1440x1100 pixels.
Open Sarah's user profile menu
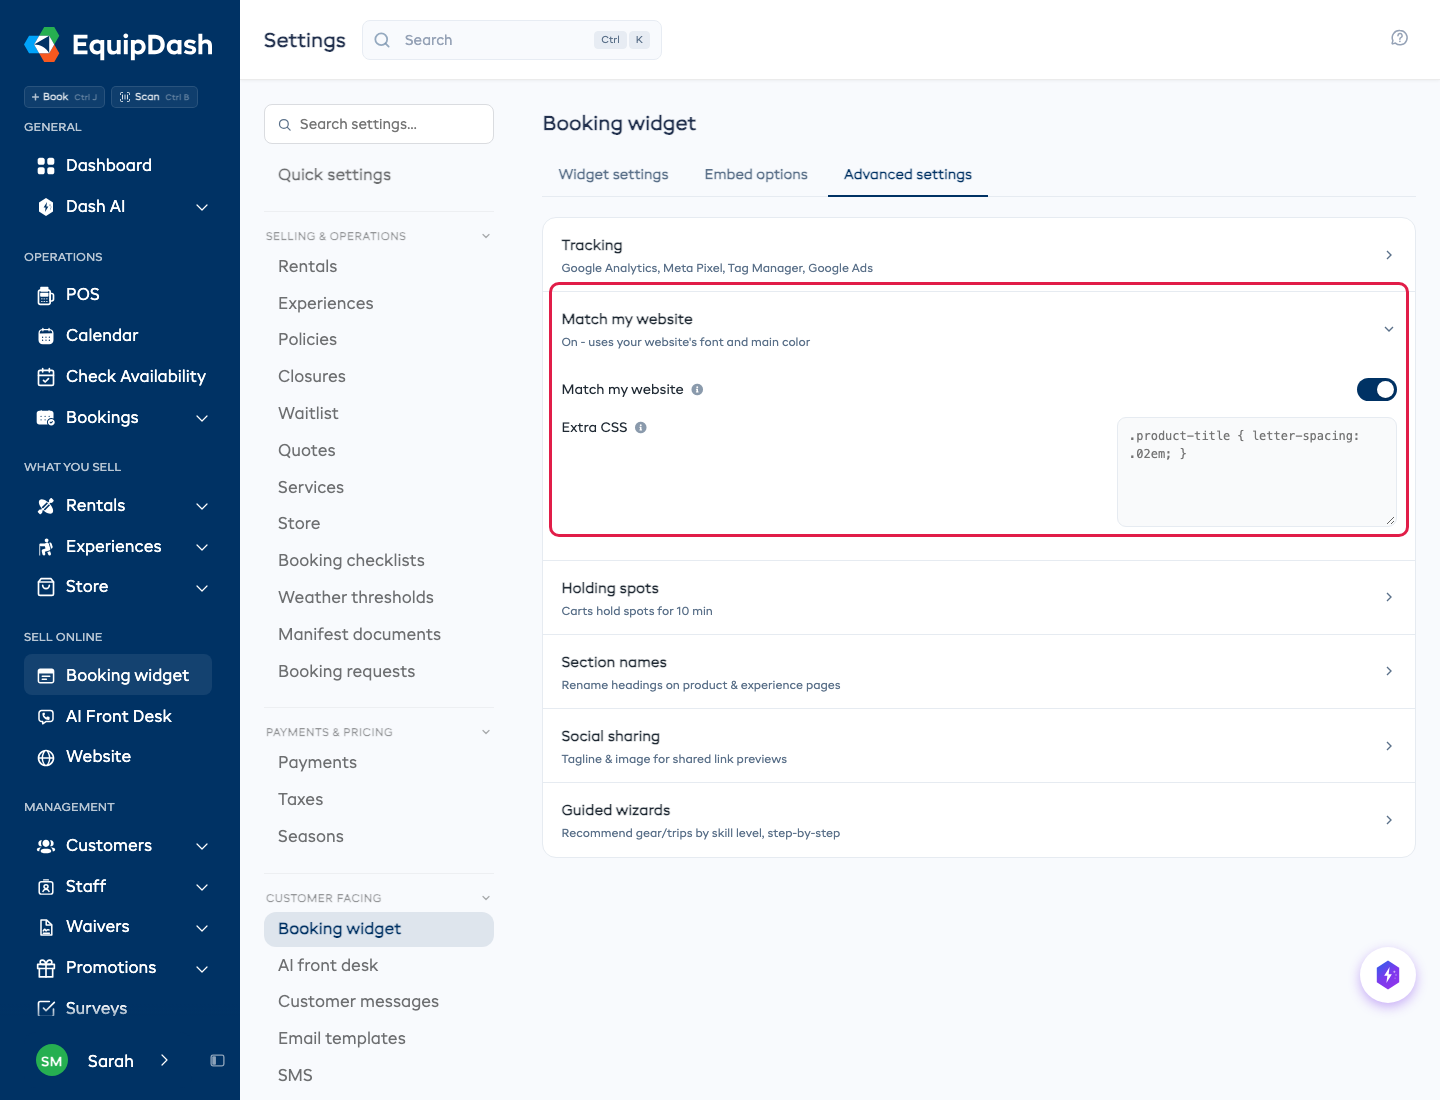pos(102,1061)
